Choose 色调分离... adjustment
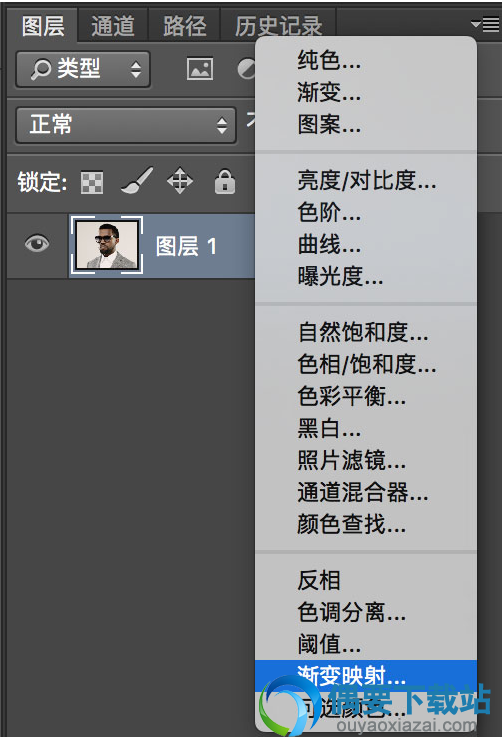Image resolution: width=502 pixels, height=737 pixels. pyautogui.click(x=366, y=612)
